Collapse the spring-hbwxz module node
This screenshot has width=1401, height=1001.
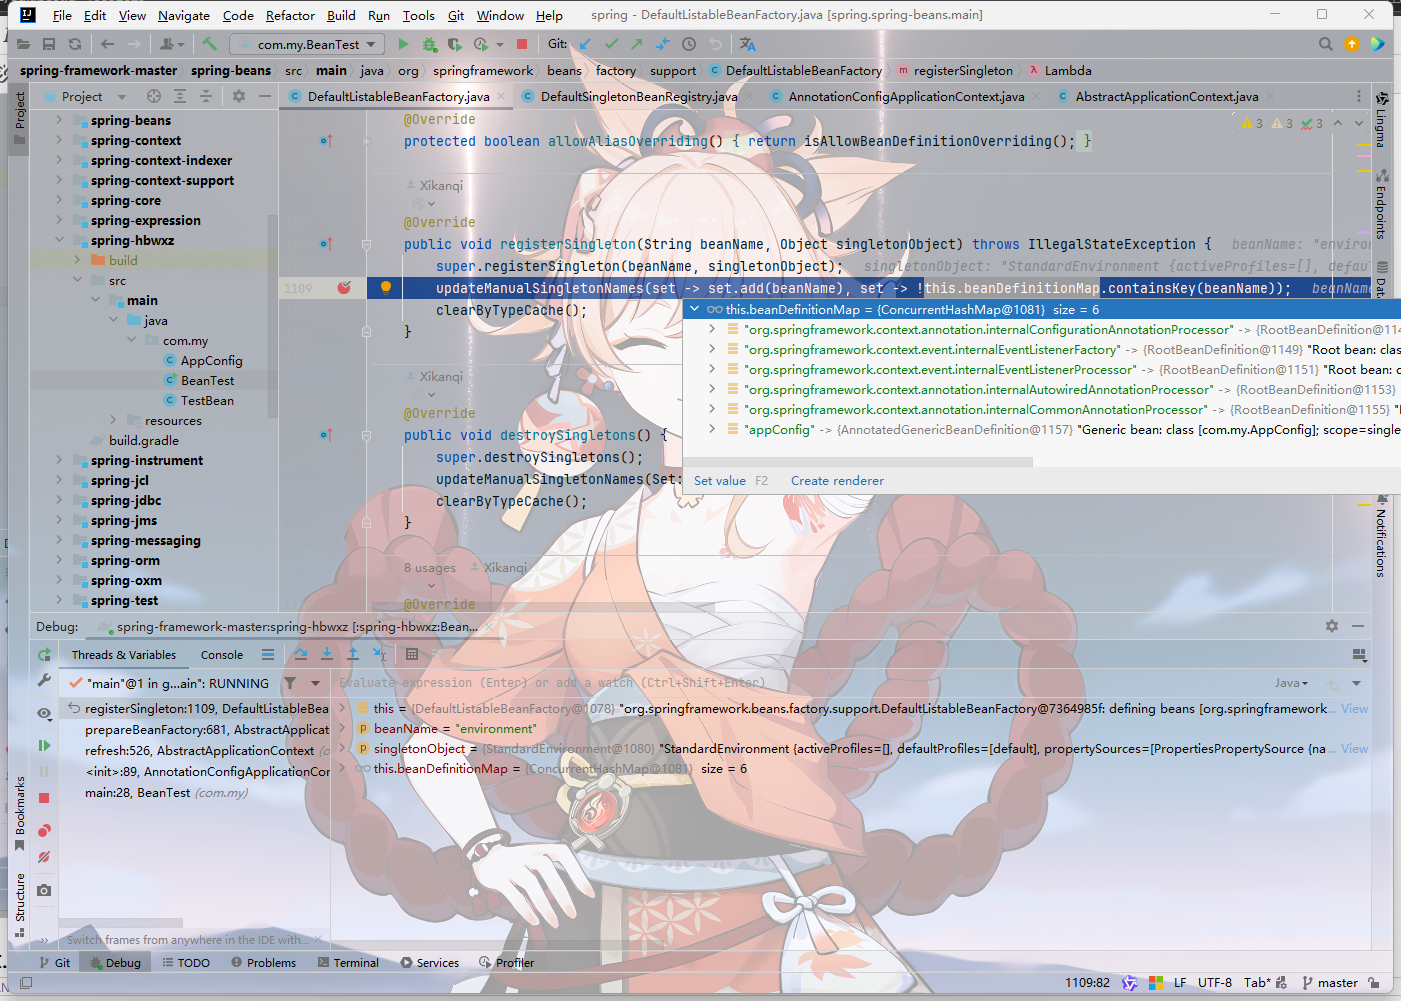click(59, 240)
